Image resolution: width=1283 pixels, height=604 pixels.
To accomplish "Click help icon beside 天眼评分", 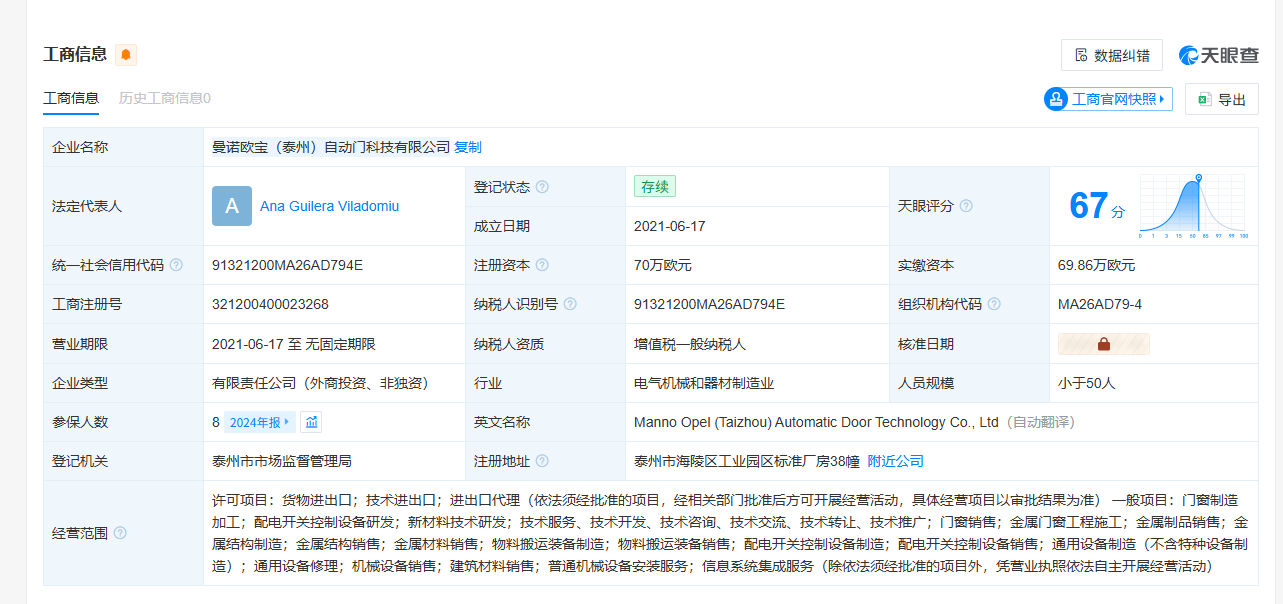I will (x=966, y=206).
